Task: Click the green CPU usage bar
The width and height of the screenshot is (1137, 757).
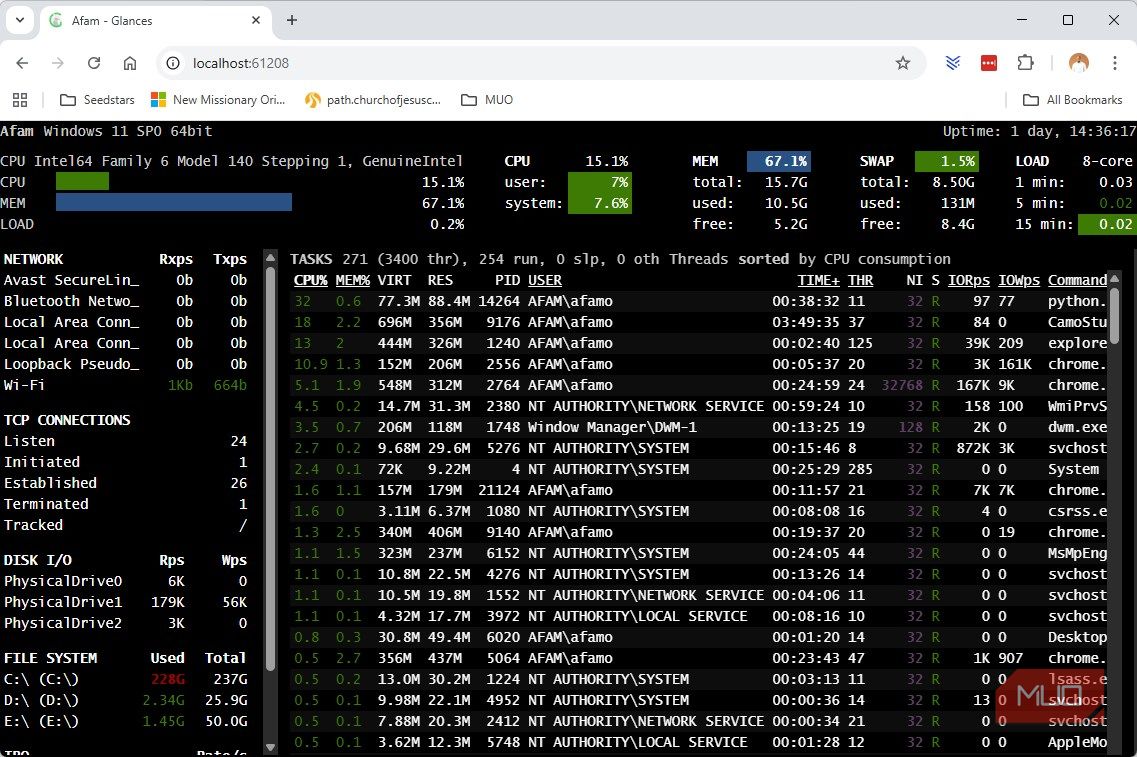Action: point(82,181)
